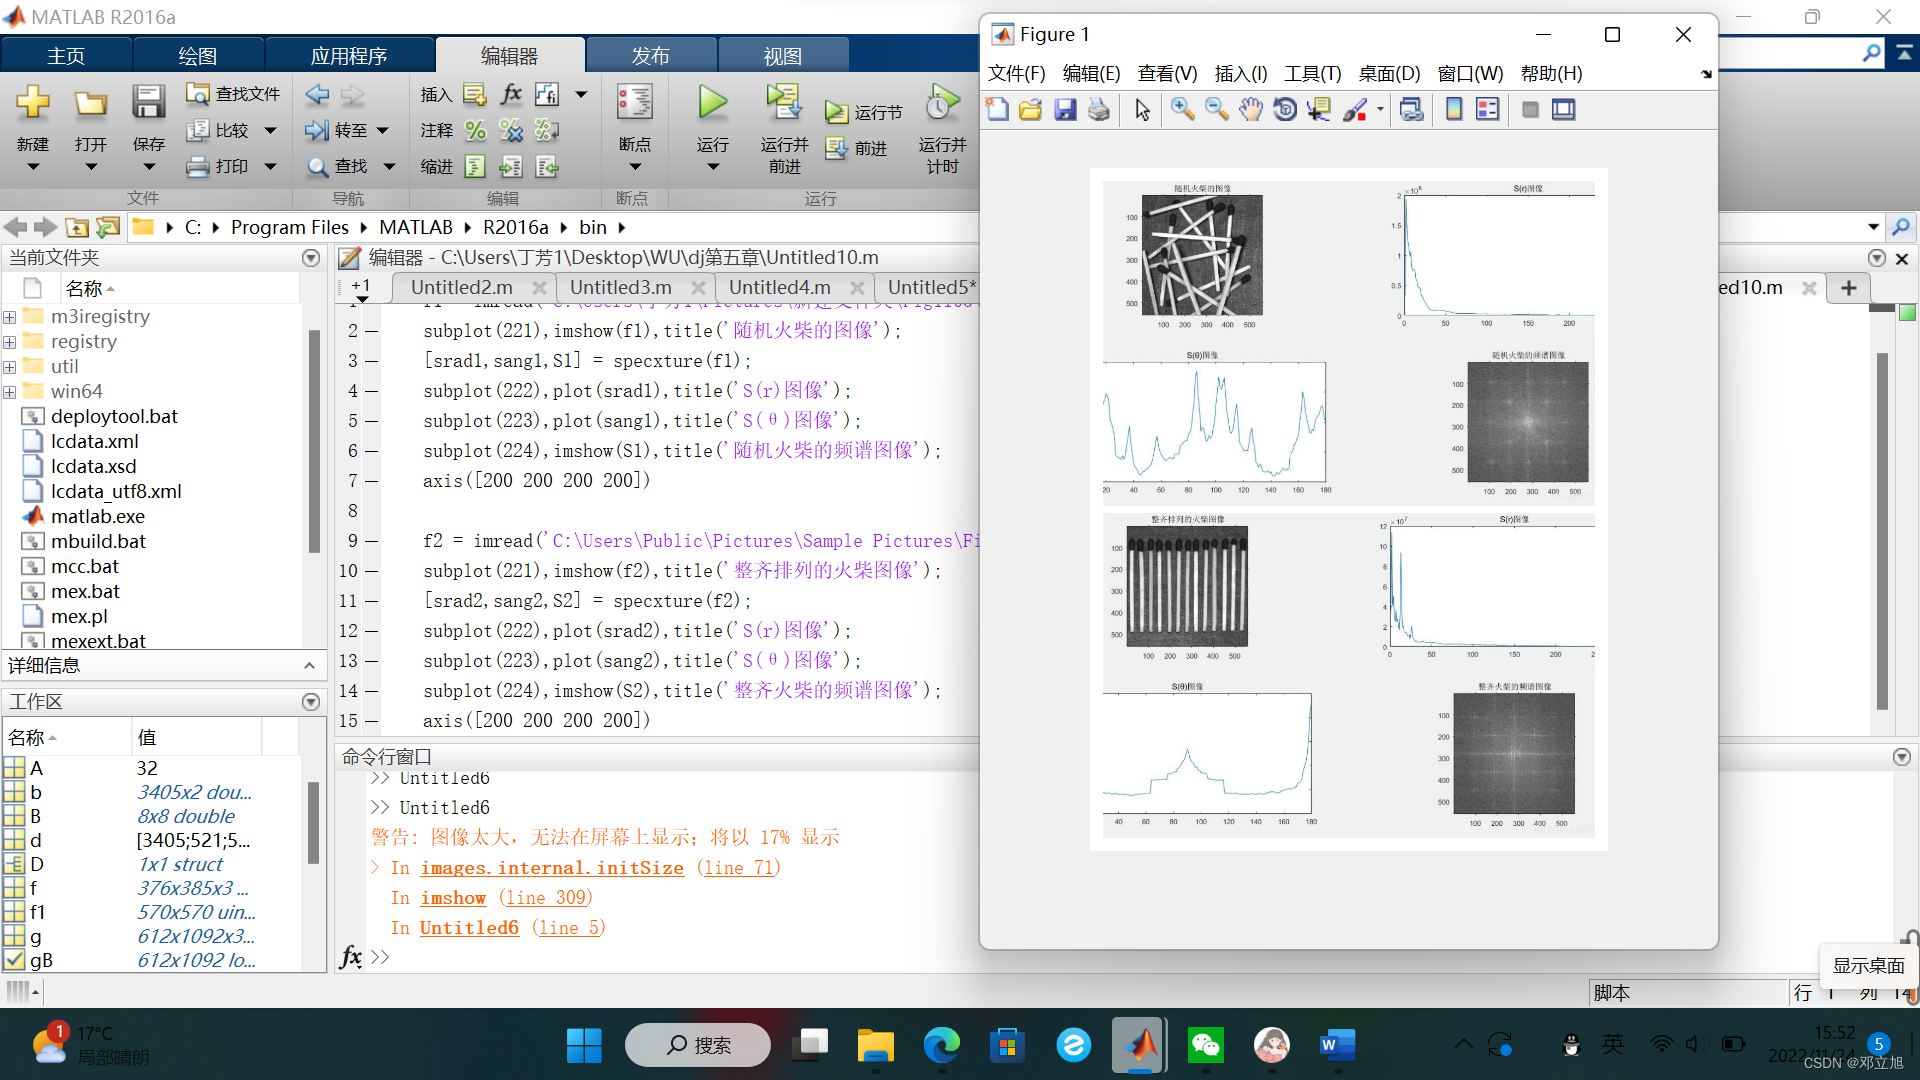Click 显示桌面 in the bottom right corner
The image size is (1920, 1080).
tap(1868, 965)
